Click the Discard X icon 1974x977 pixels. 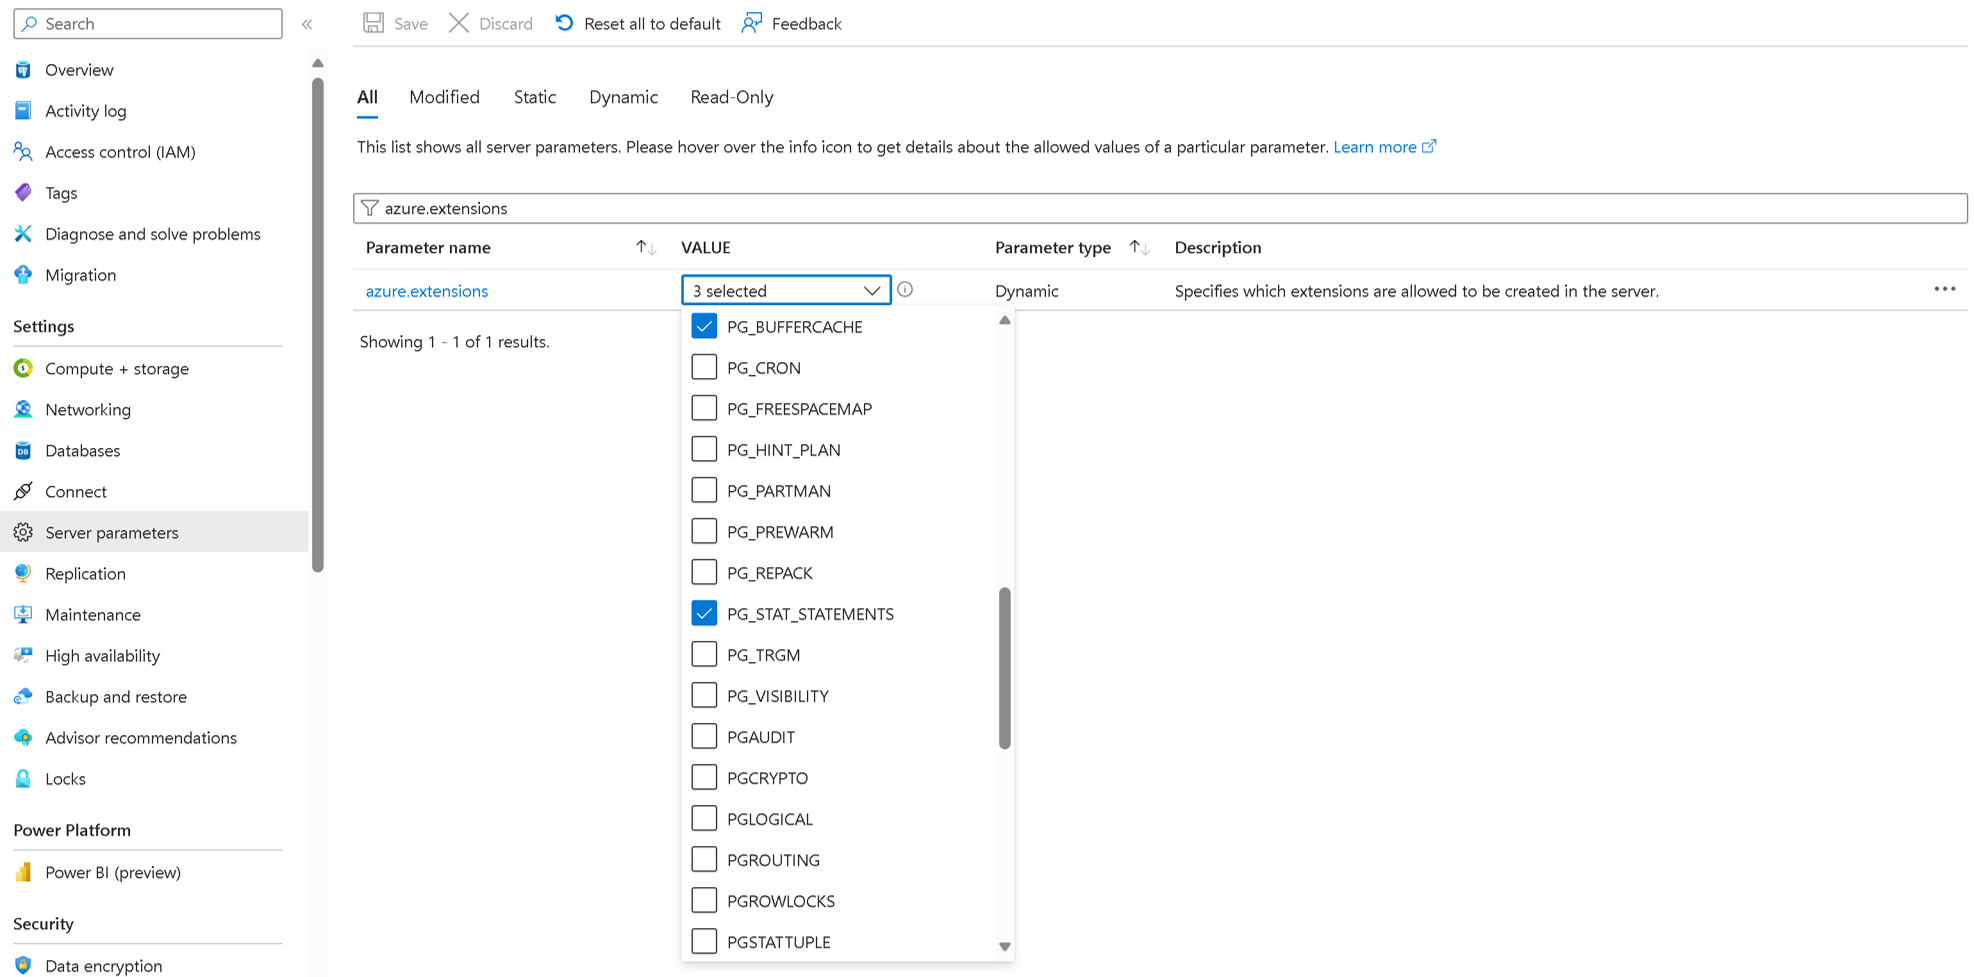pos(459,23)
